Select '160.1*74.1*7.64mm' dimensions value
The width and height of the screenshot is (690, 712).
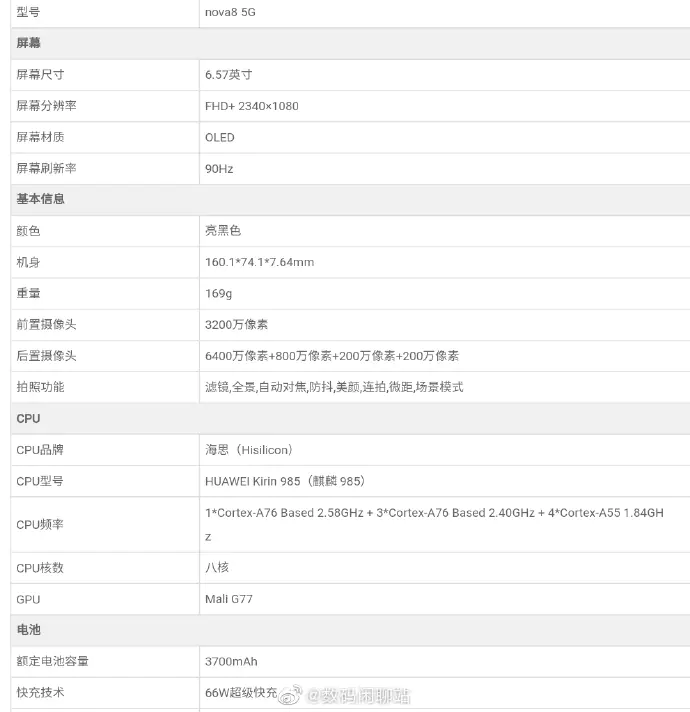pos(259,262)
